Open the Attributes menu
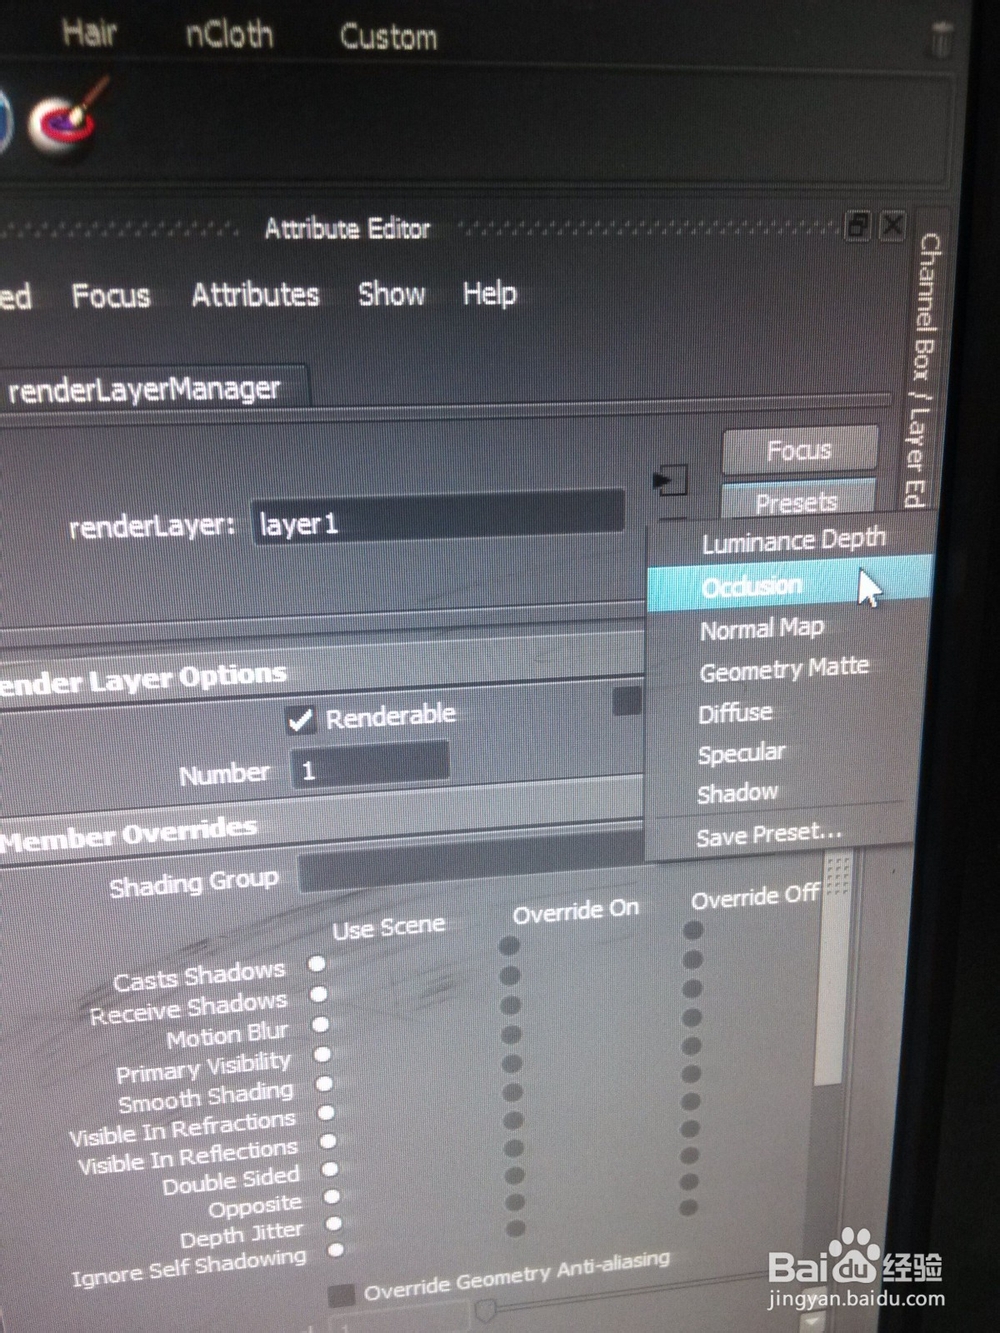 tap(255, 294)
